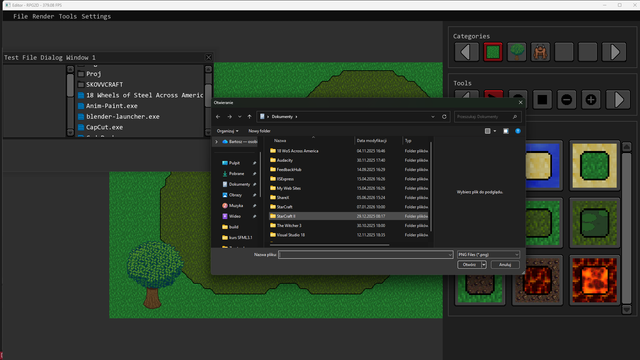Open the Tools menu

click(x=68, y=16)
